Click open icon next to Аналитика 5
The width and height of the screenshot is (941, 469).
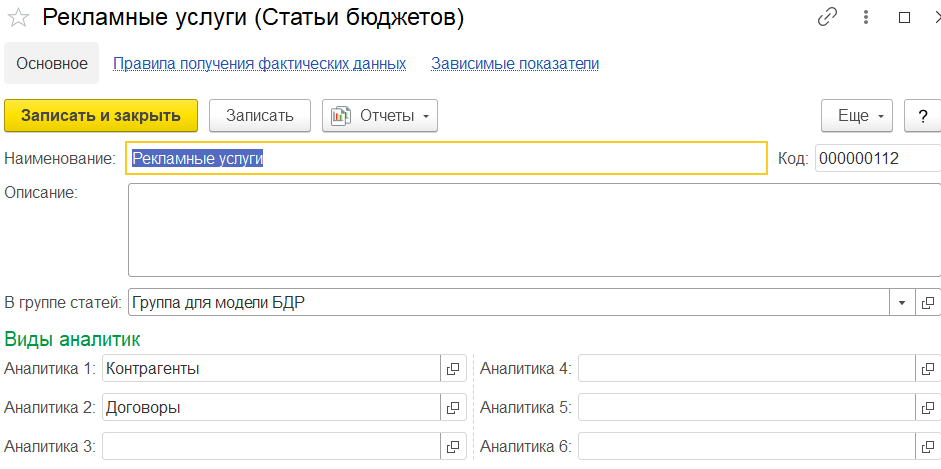tap(928, 408)
